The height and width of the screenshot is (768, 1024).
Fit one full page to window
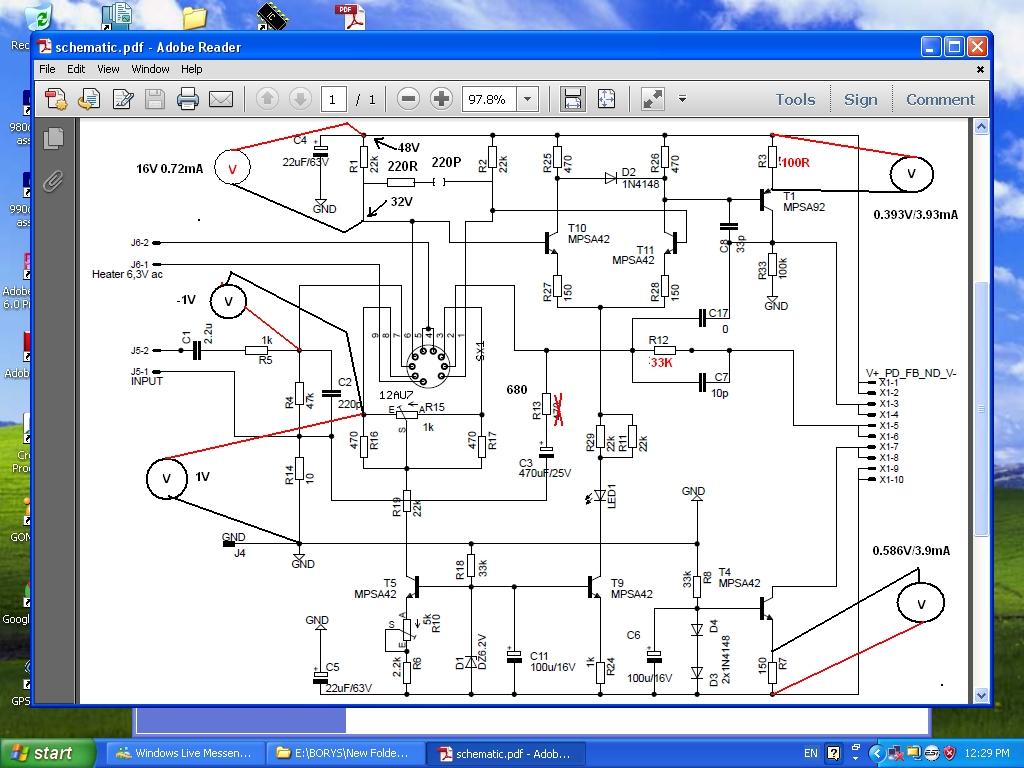[x=607, y=99]
